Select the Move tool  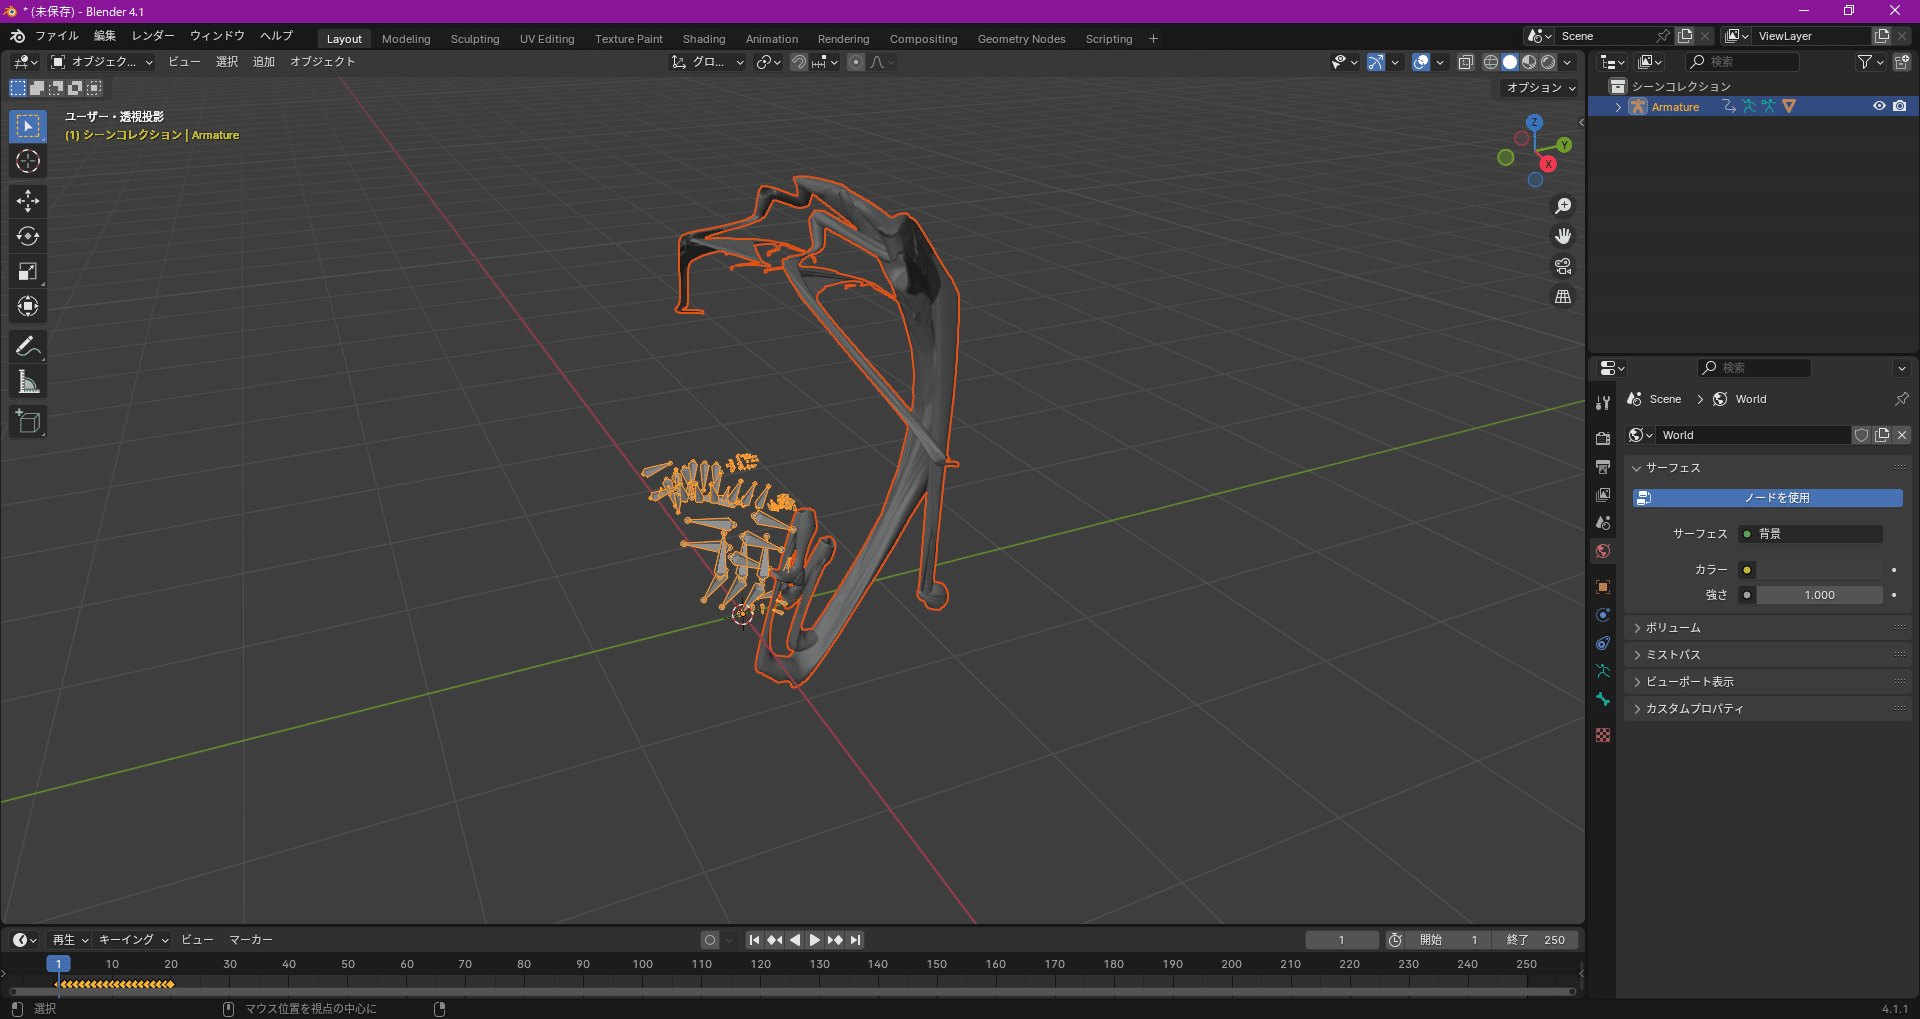point(28,201)
